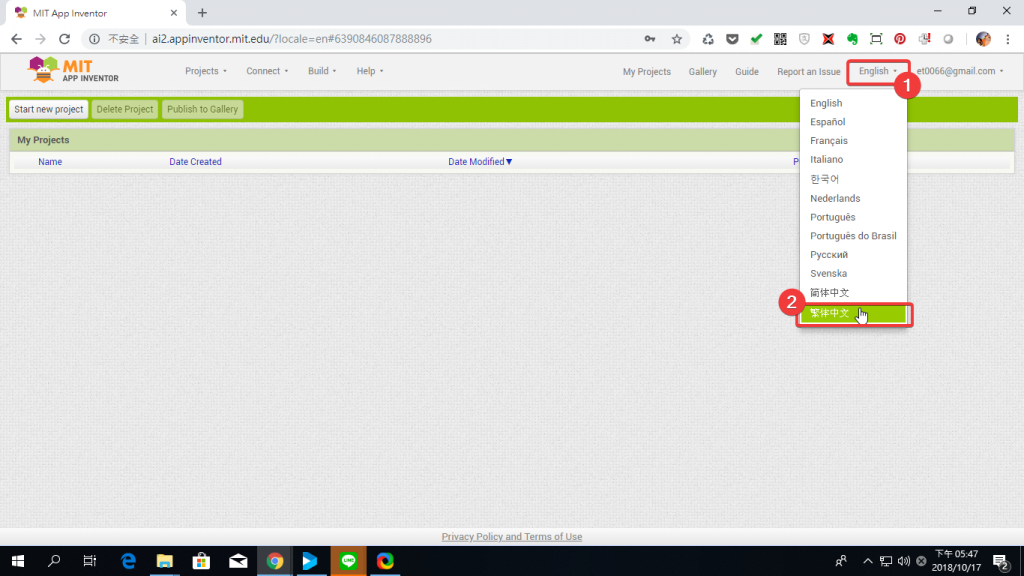Screen dimensions: 1024x576
Task: Open the Projects dropdown menu
Action: 206,71
